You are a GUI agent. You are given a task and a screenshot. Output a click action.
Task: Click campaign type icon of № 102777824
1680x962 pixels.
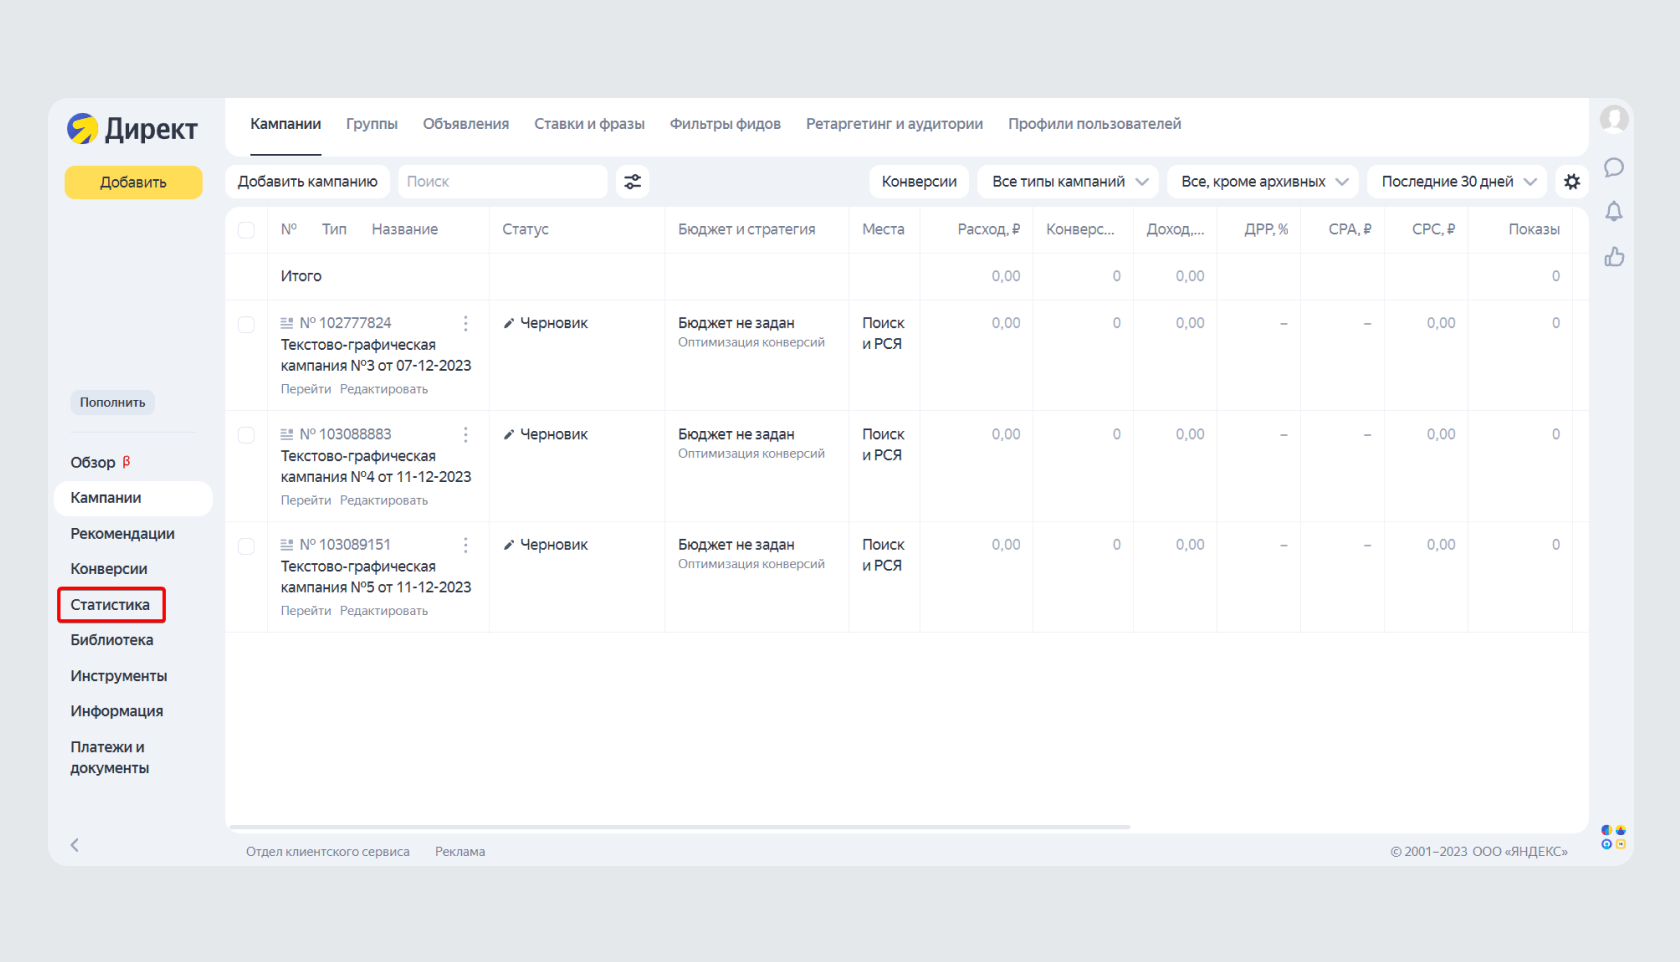pos(287,323)
